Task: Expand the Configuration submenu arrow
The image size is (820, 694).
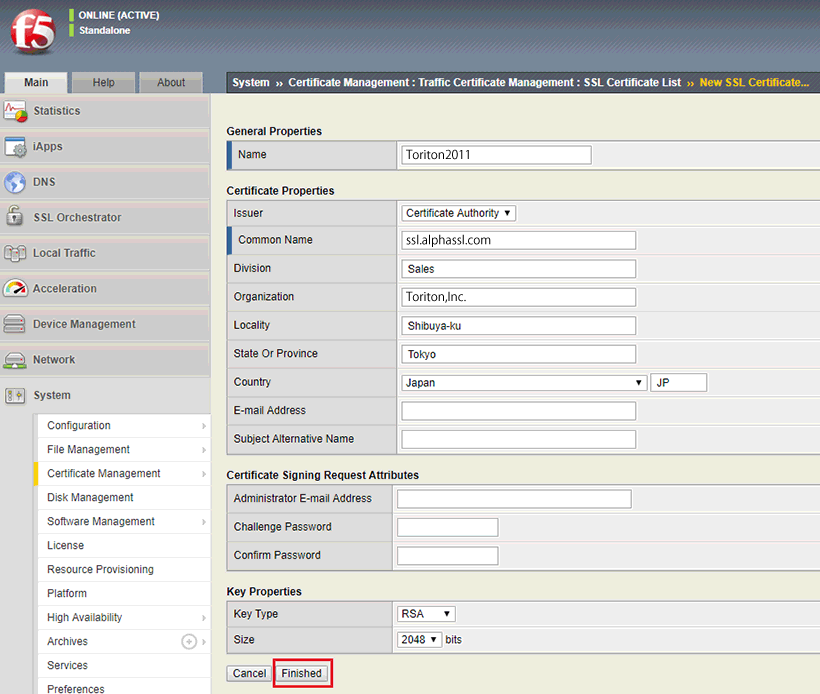Action: click(x=204, y=426)
